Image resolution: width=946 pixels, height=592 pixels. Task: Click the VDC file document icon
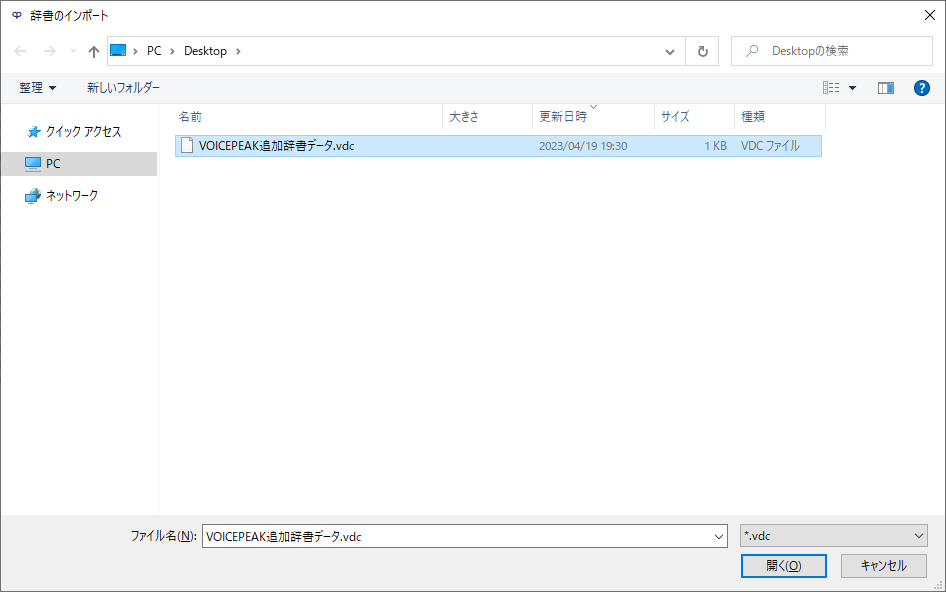(187, 145)
